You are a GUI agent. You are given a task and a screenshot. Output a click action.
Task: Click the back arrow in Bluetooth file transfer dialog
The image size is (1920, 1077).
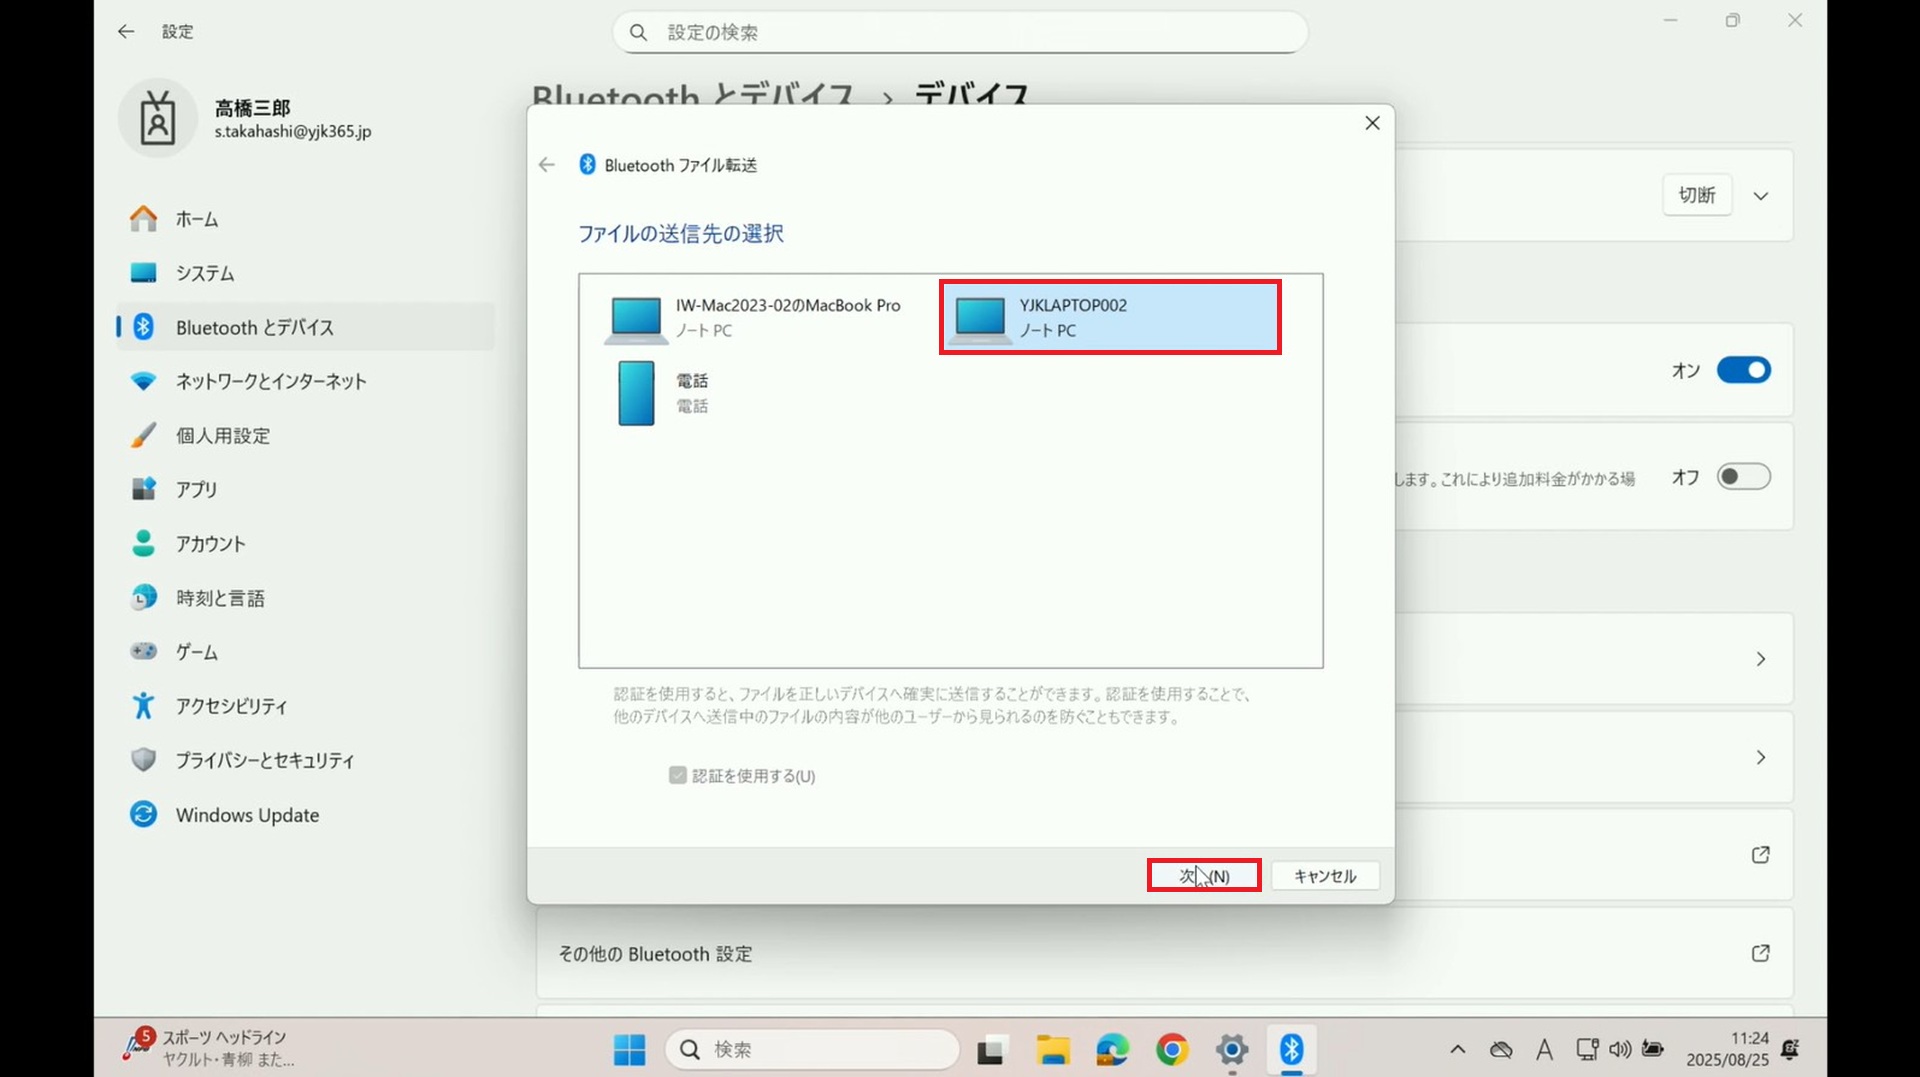(546, 165)
